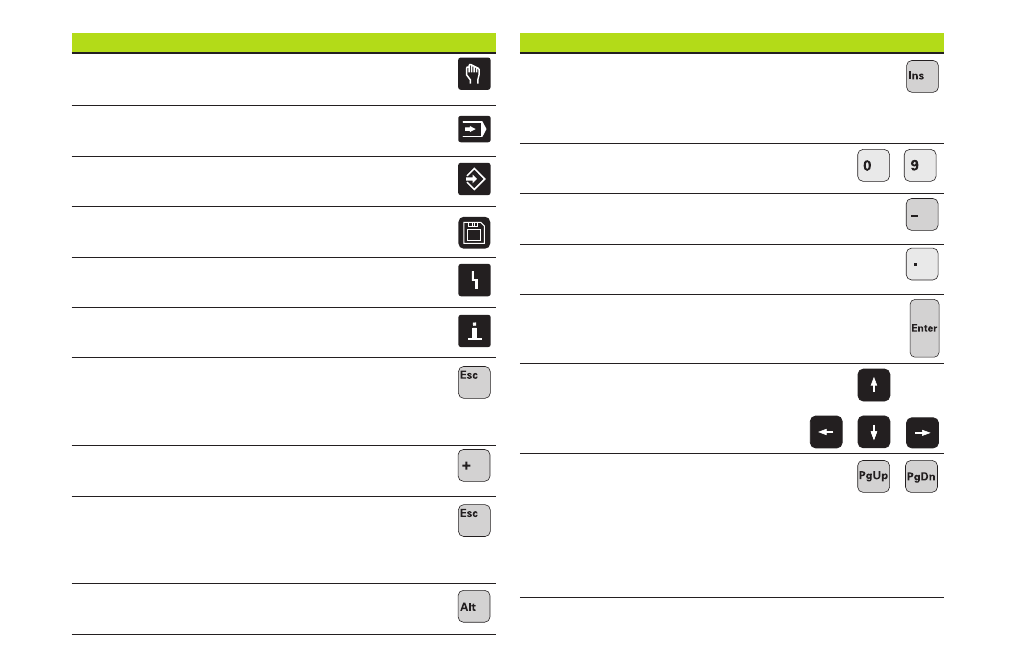Click the PgUp key
This screenshot has width=1012, height=655.
click(873, 476)
